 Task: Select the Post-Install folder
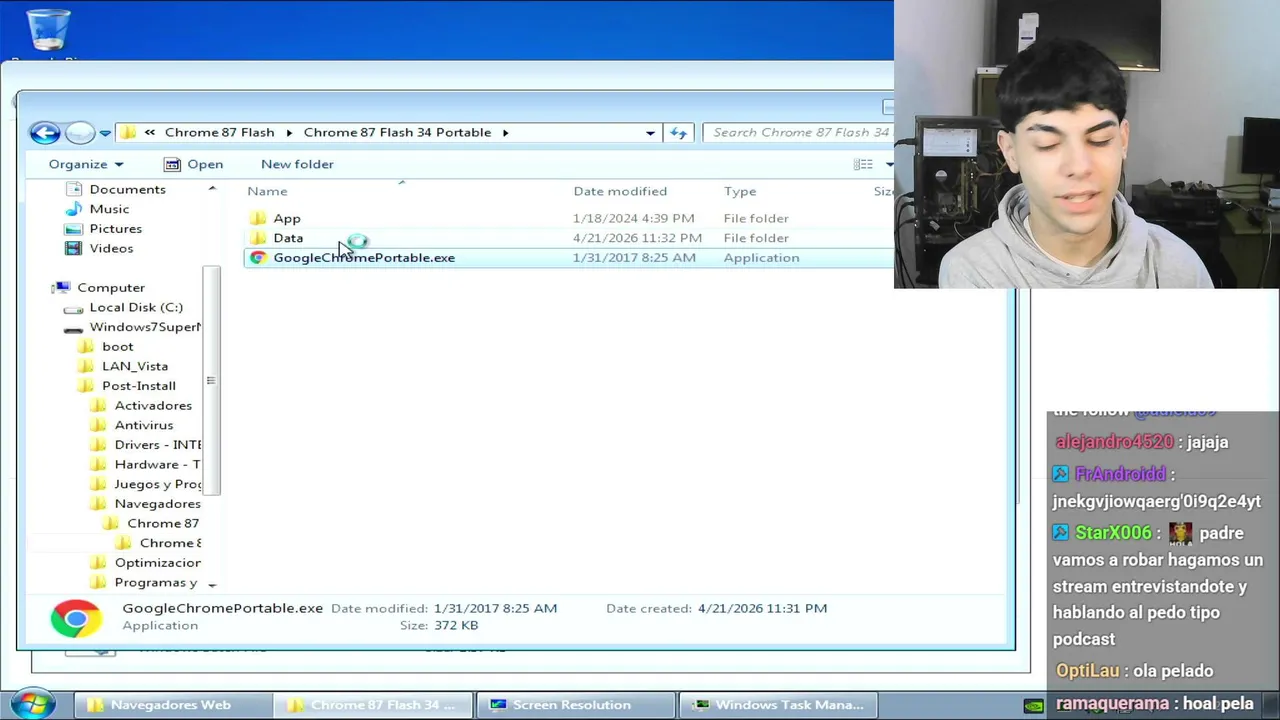138,386
